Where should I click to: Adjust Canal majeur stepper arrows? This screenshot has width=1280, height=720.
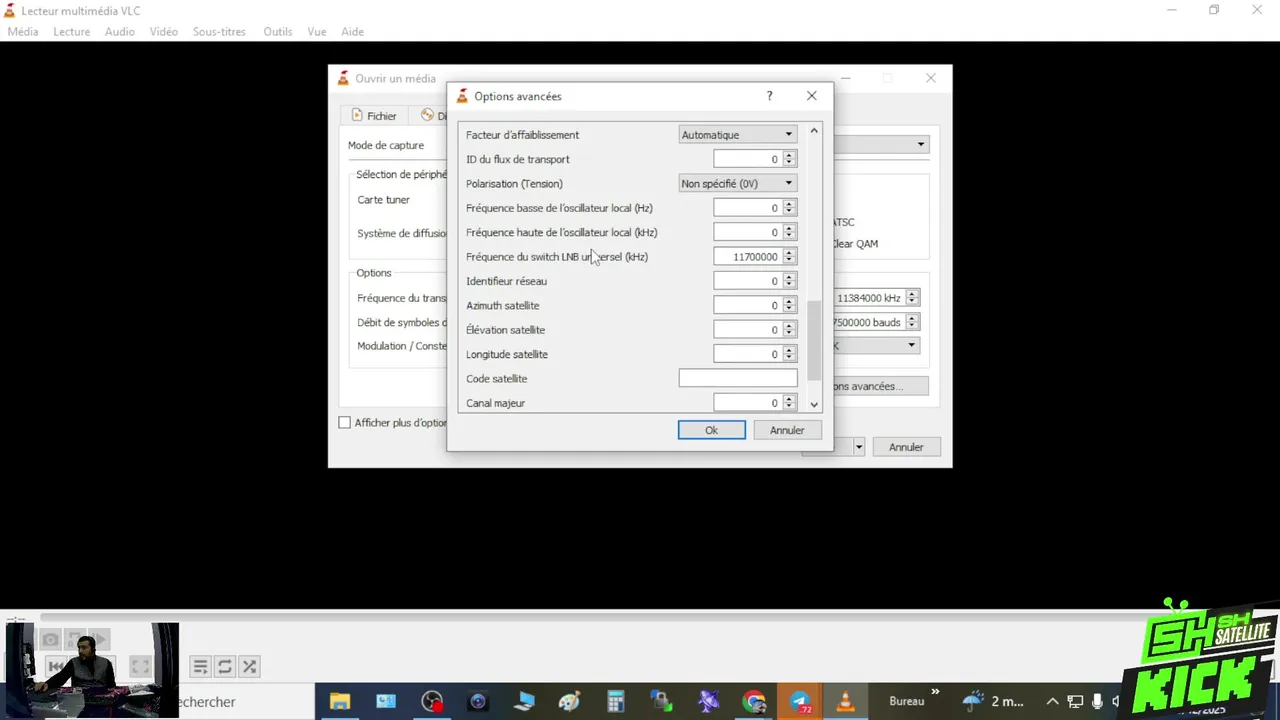789,403
